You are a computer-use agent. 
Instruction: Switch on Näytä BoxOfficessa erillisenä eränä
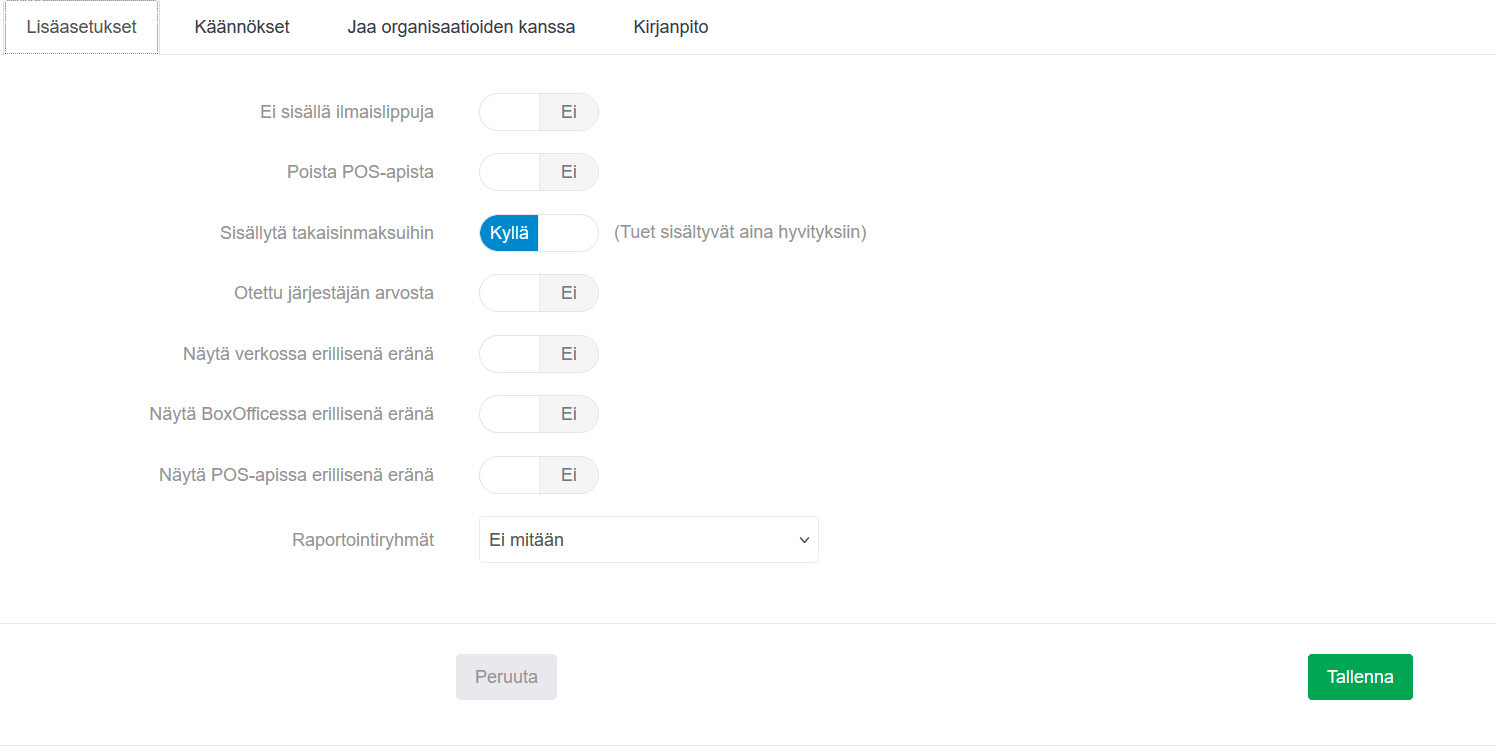coord(539,414)
